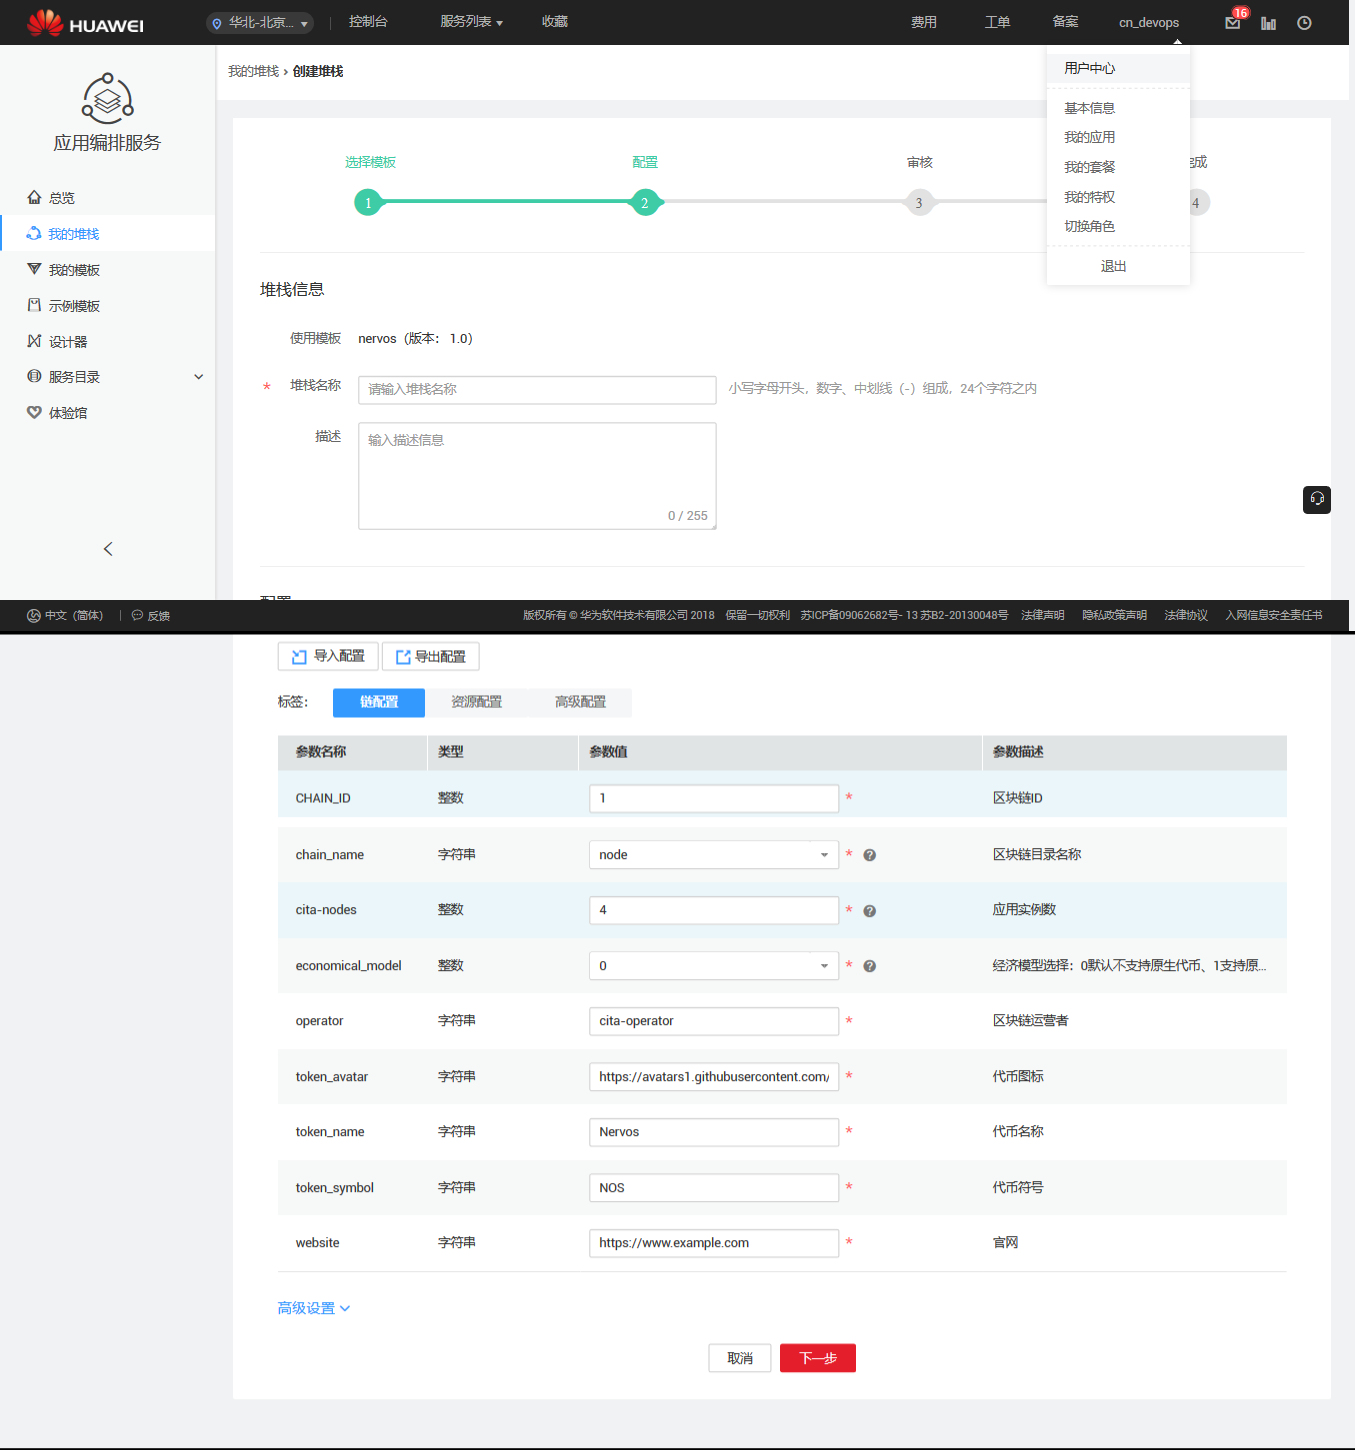
Task: Open the 法律声明 footer link
Action: (1042, 615)
